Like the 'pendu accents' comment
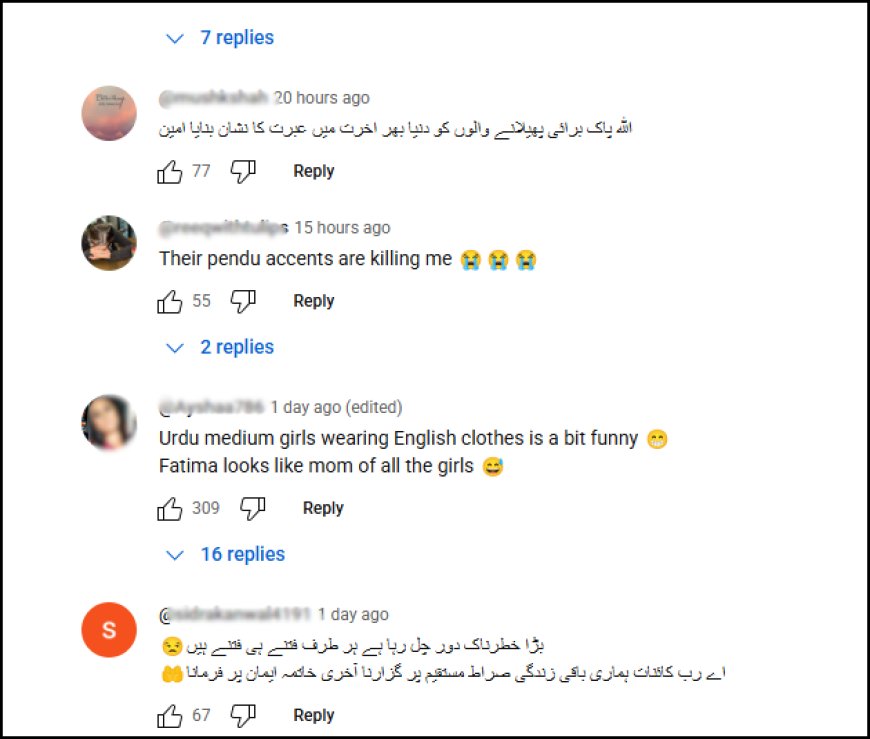Viewport: 870px width, 739px height. point(169,301)
